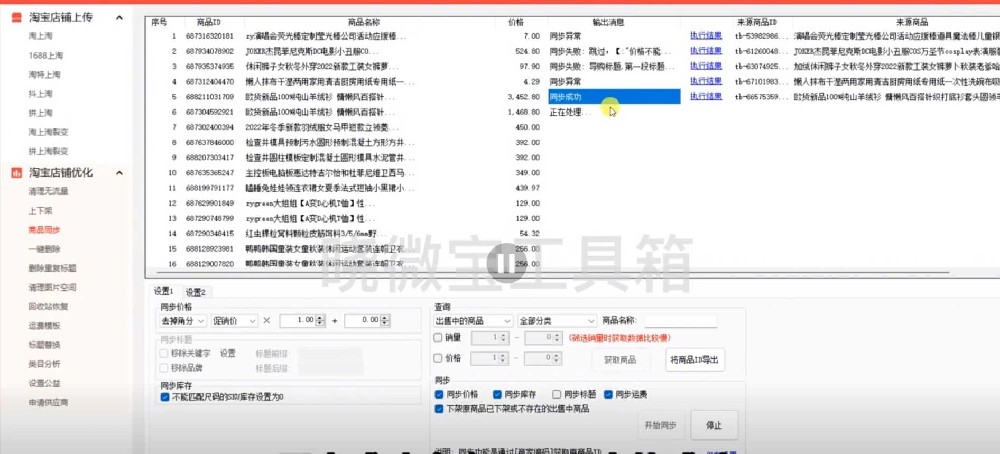
Task: Open 标题替换 in the sidebar
Action: (x=44, y=345)
